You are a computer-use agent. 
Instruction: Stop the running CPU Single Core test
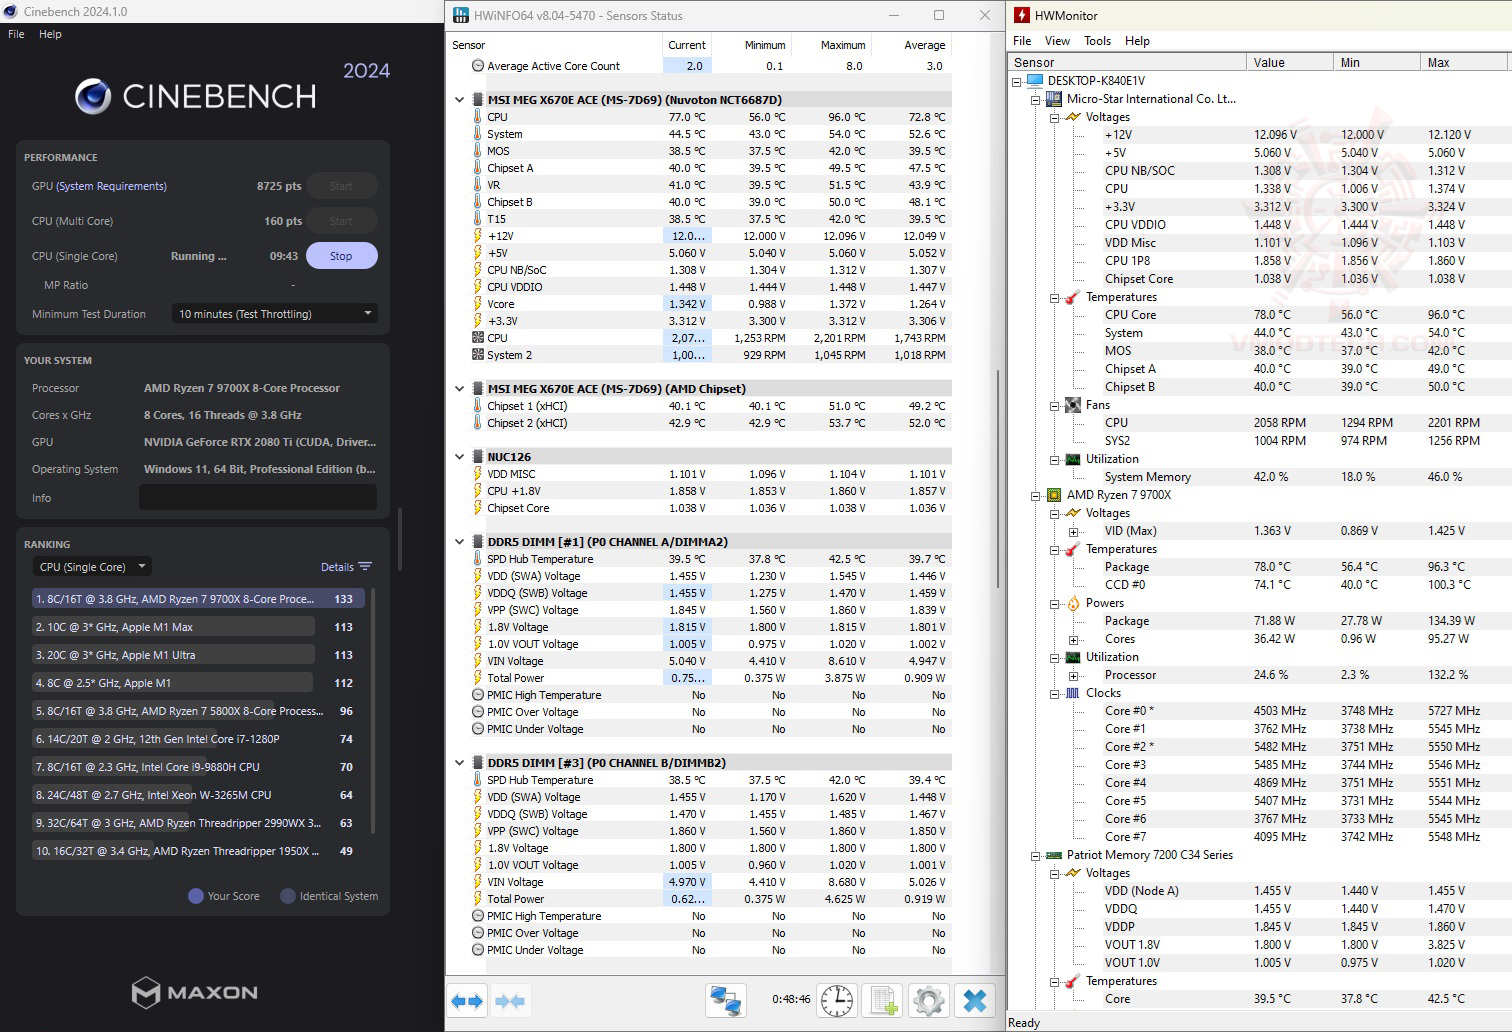[341, 256]
